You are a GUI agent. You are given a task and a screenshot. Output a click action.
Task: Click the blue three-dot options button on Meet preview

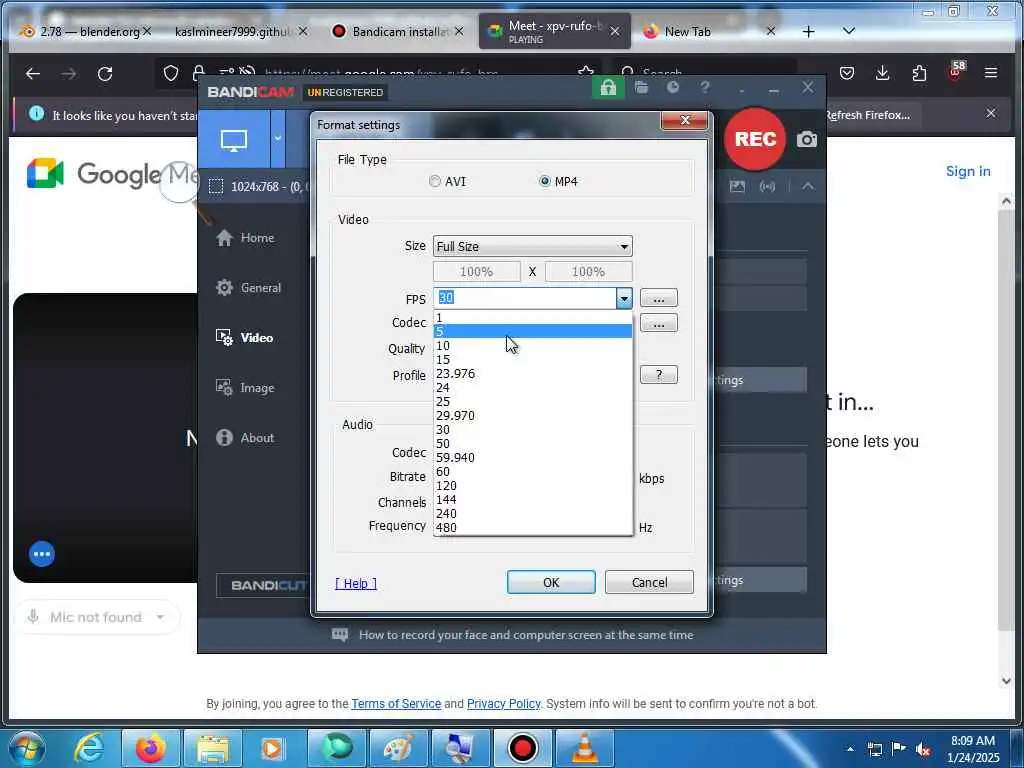pyautogui.click(x=42, y=554)
